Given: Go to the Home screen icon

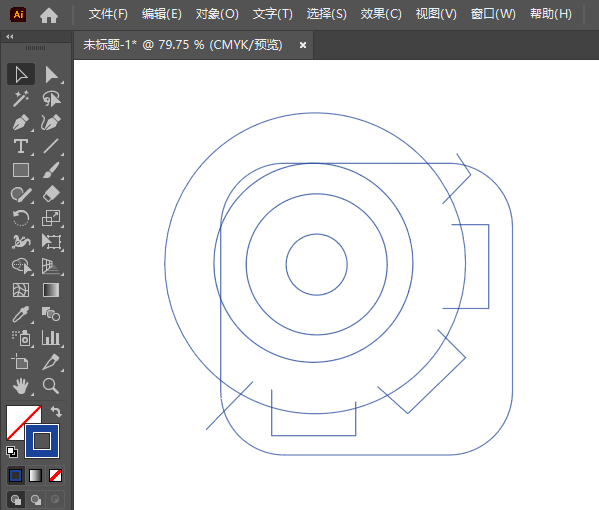Looking at the screenshot, I should [49, 15].
